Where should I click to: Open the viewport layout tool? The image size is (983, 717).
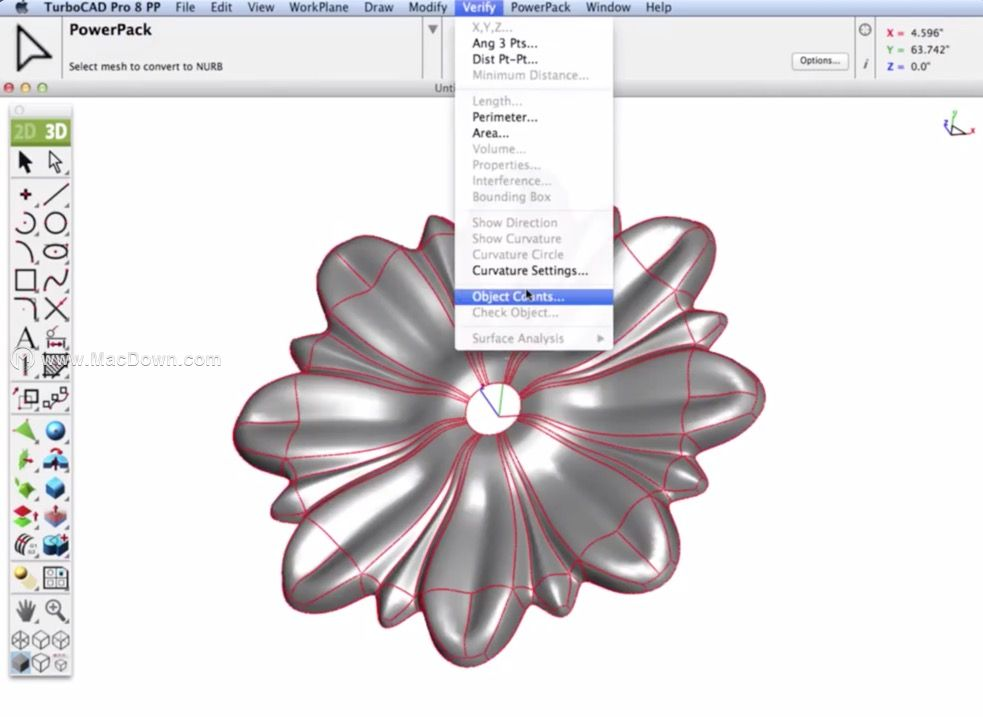coord(55,578)
